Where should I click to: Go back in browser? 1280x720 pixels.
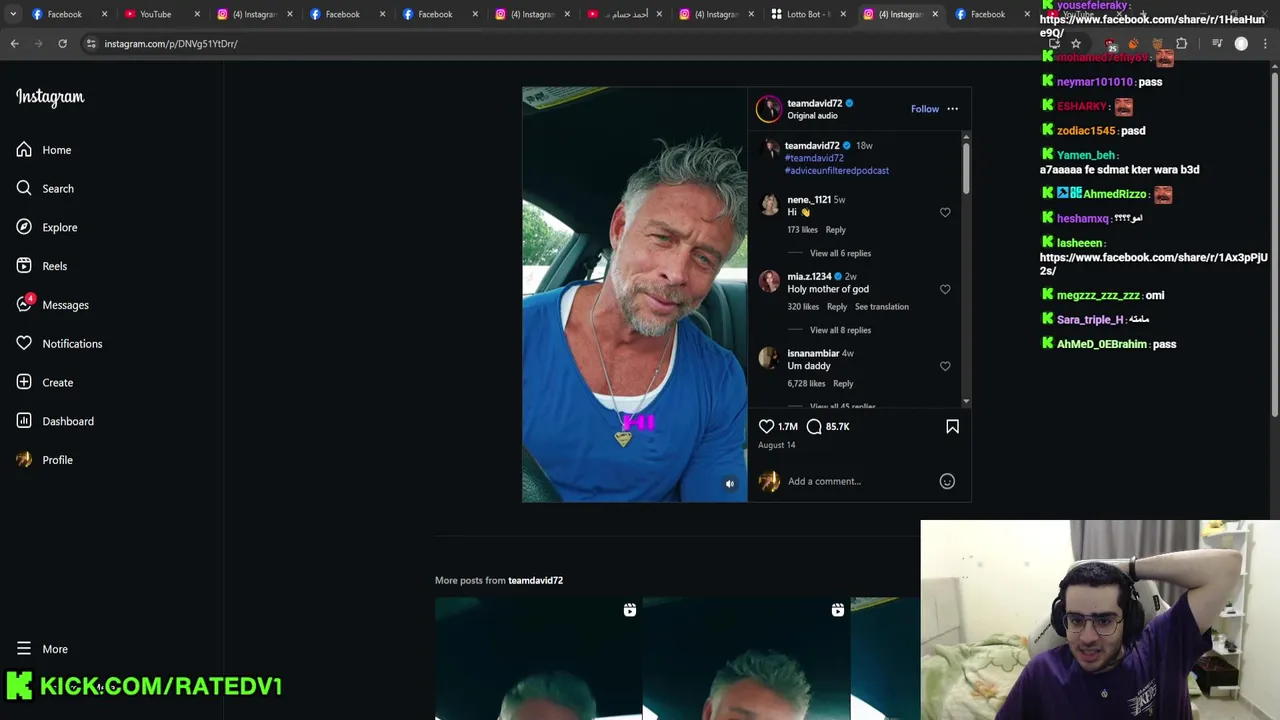click(14, 44)
